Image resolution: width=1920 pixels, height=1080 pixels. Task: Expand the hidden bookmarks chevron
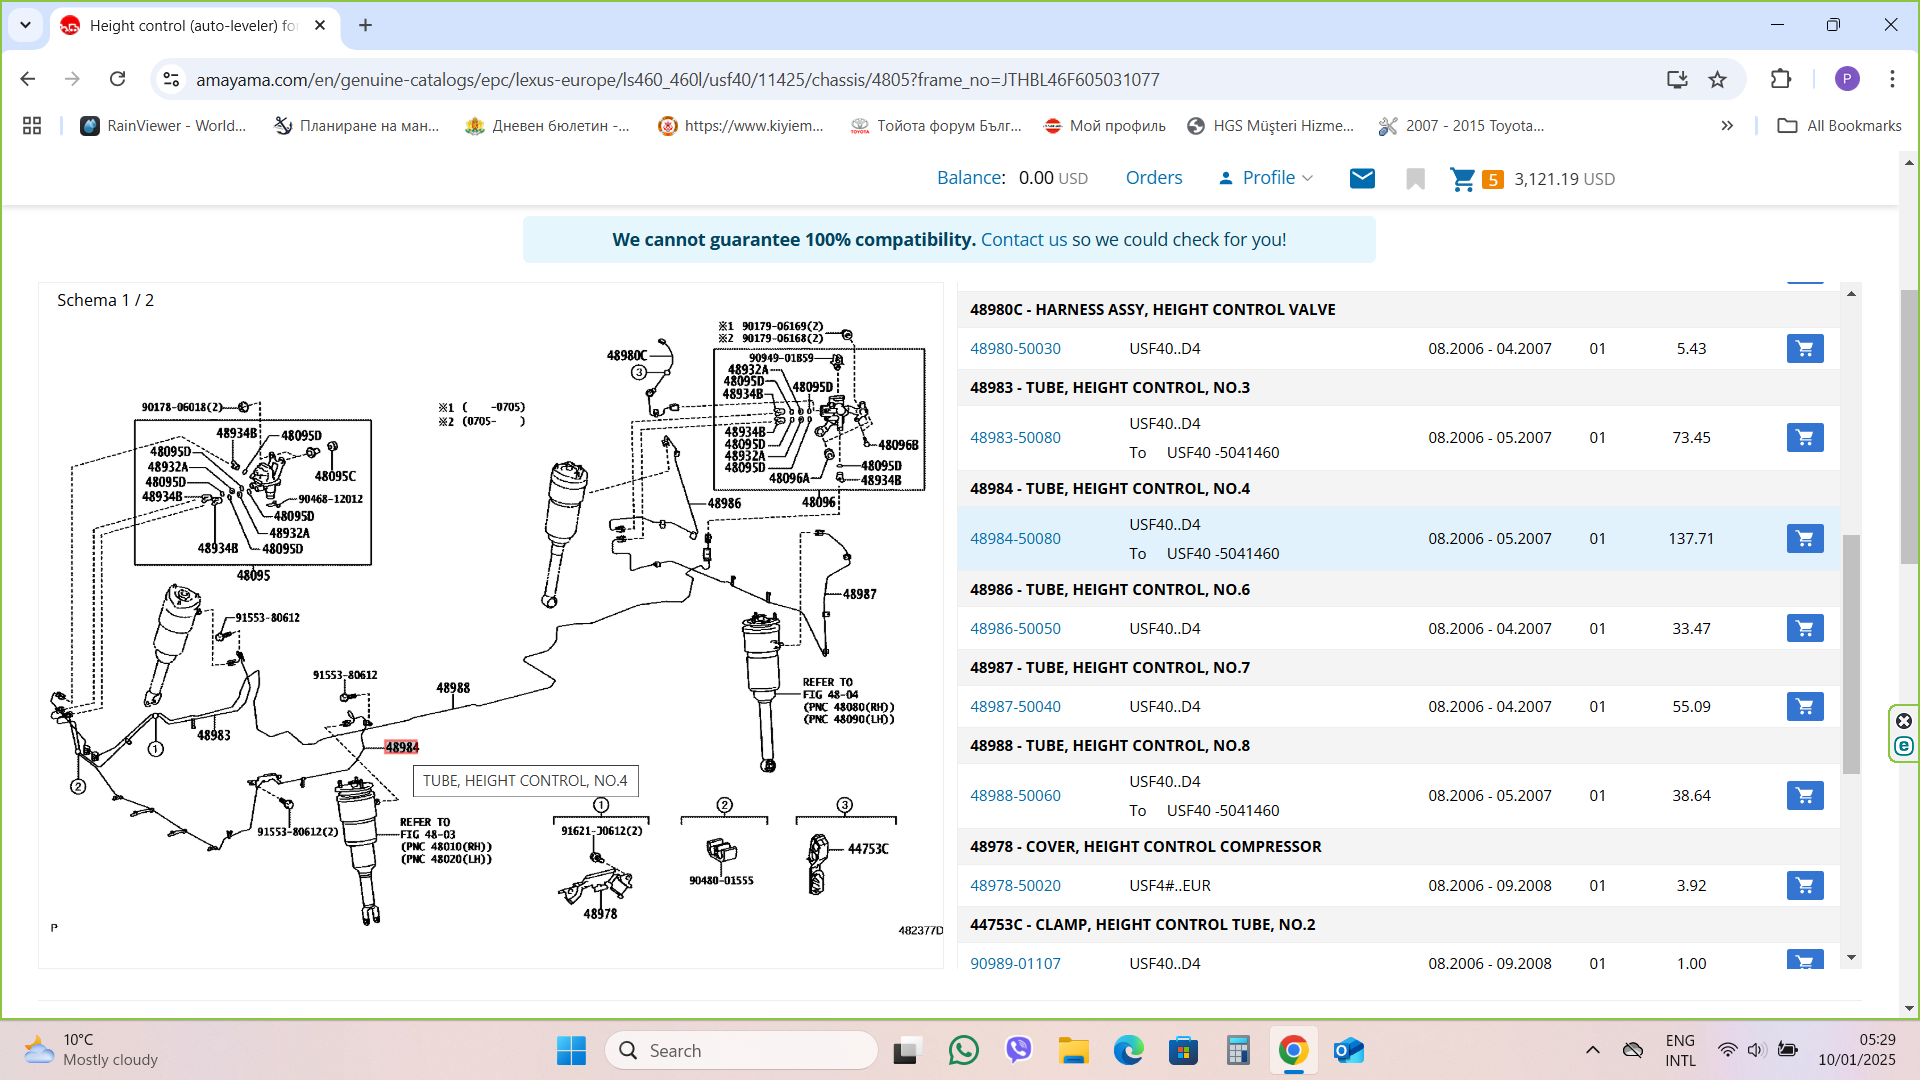pyautogui.click(x=1727, y=126)
